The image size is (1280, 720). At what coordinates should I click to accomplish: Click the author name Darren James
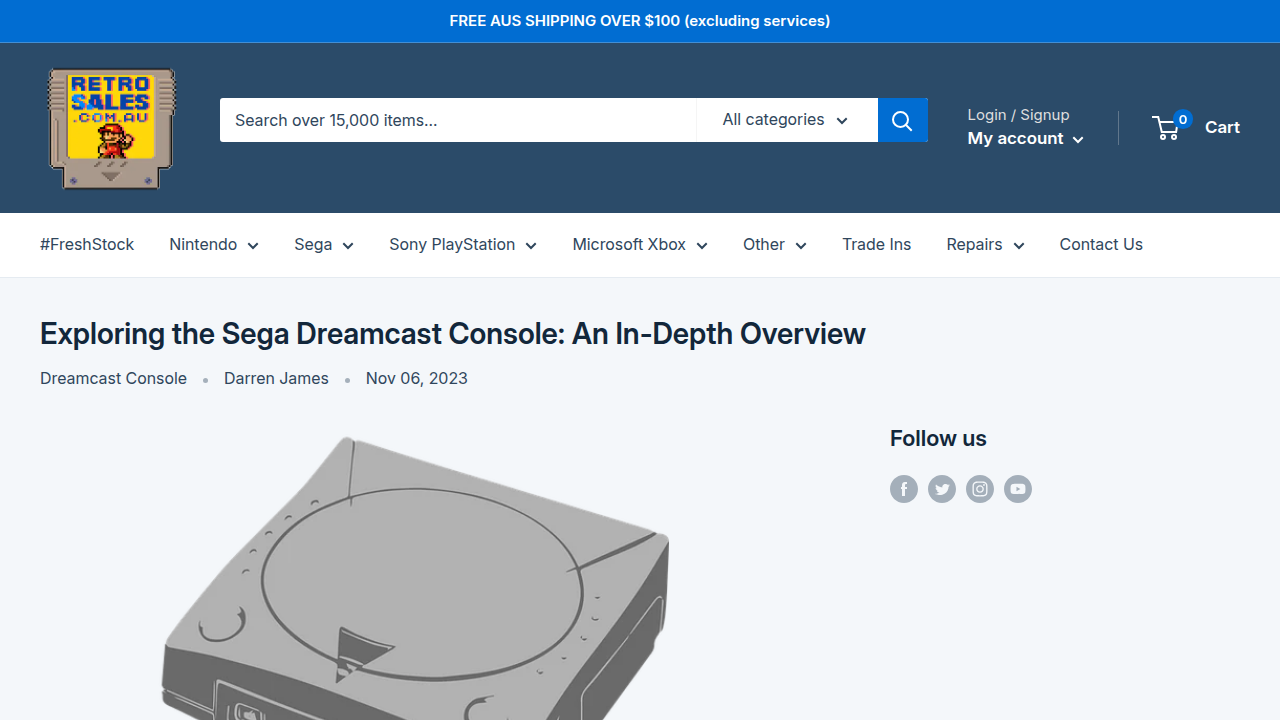[276, 378]
